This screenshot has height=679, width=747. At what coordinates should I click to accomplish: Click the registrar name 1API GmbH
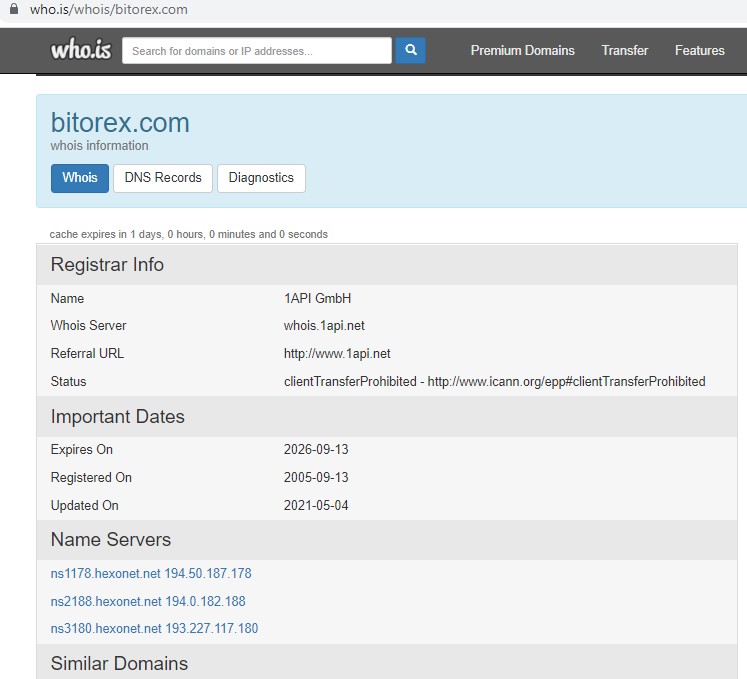(x=317, y=299)
